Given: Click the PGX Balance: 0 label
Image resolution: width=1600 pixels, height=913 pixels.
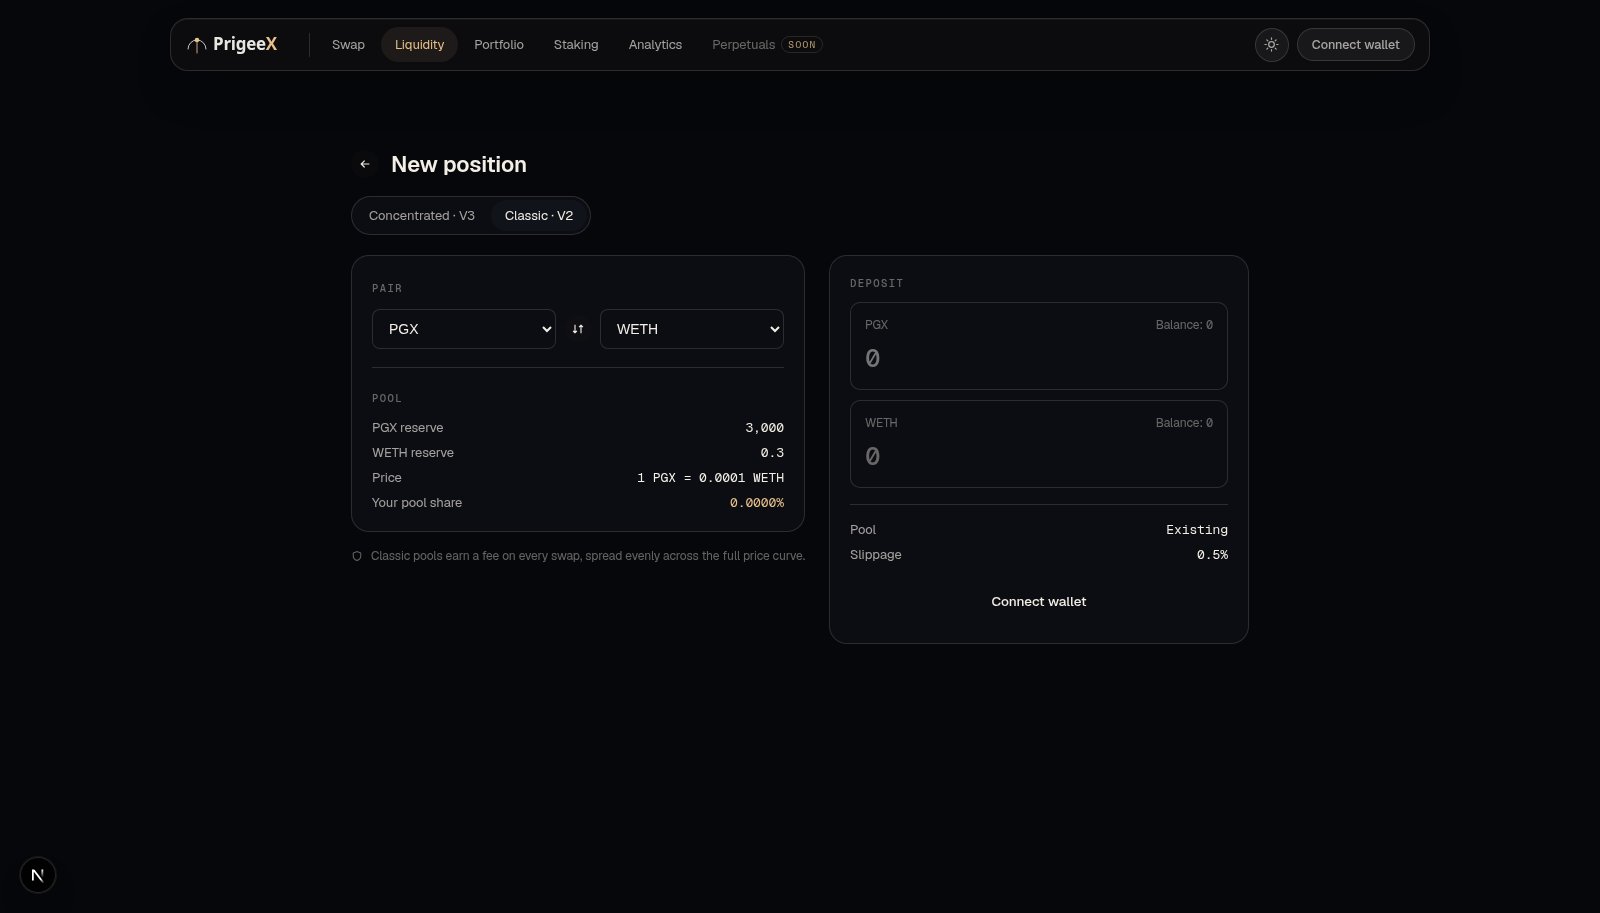Looking at the screenshot, I should point(1184,325).
